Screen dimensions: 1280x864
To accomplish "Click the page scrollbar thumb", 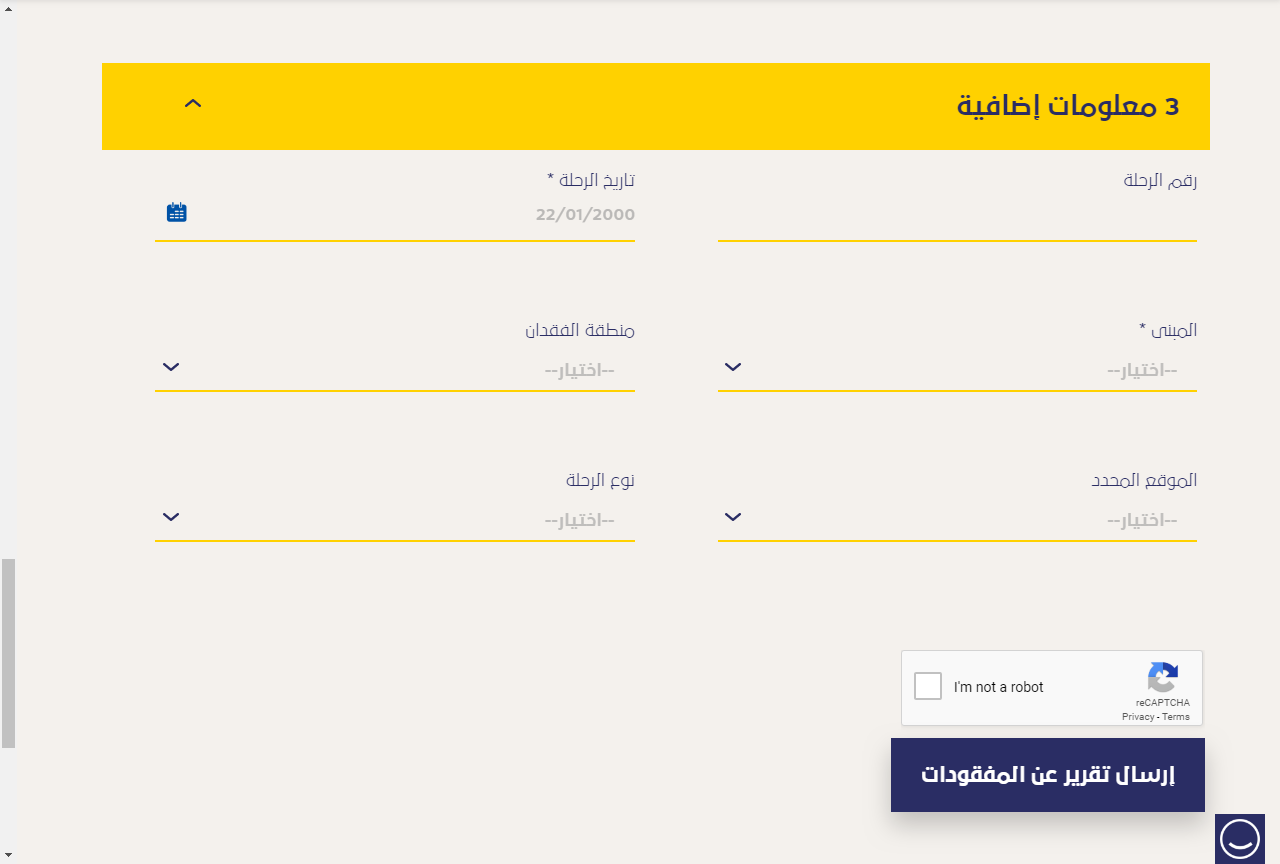I will point(8,652).
